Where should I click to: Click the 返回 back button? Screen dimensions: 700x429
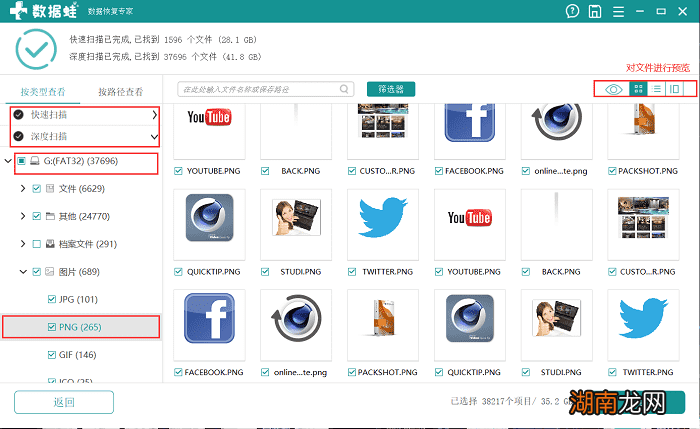pos(64,402)
